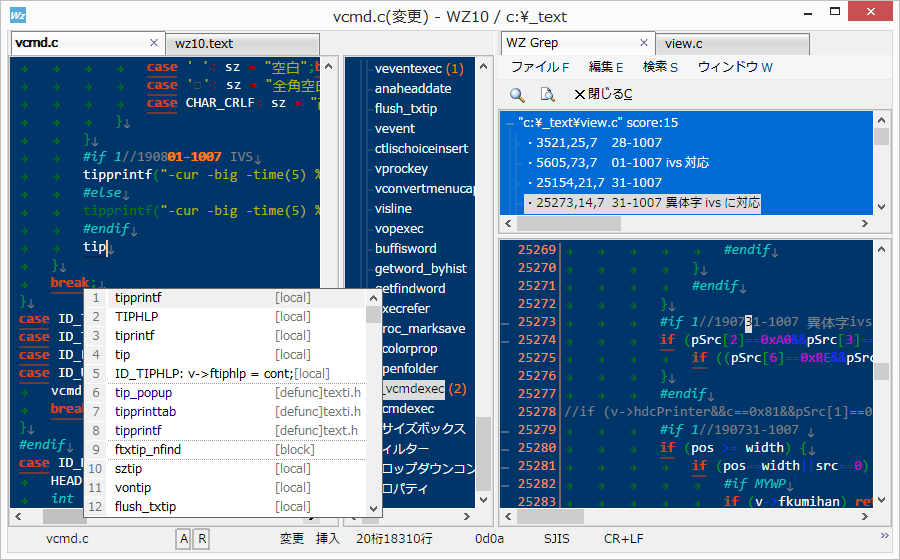
Task: Choose tipprintf [local] autocomplete entry 1
Action: 225,298
